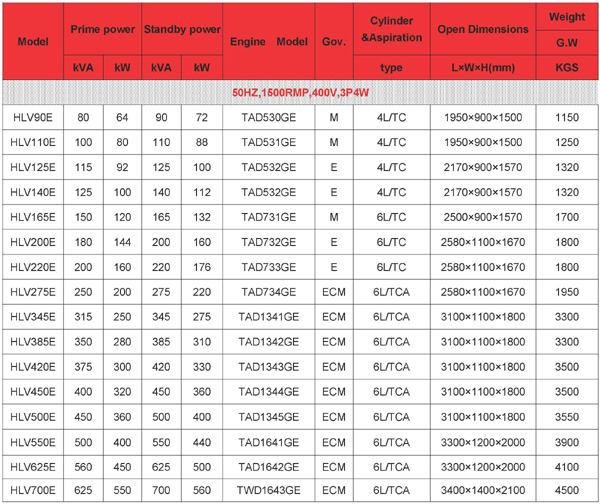Image resolution: width=600 pixels, height=504 pixels.
Task: Click dimensions 3400×1400×2100
Action: point(483,490)
